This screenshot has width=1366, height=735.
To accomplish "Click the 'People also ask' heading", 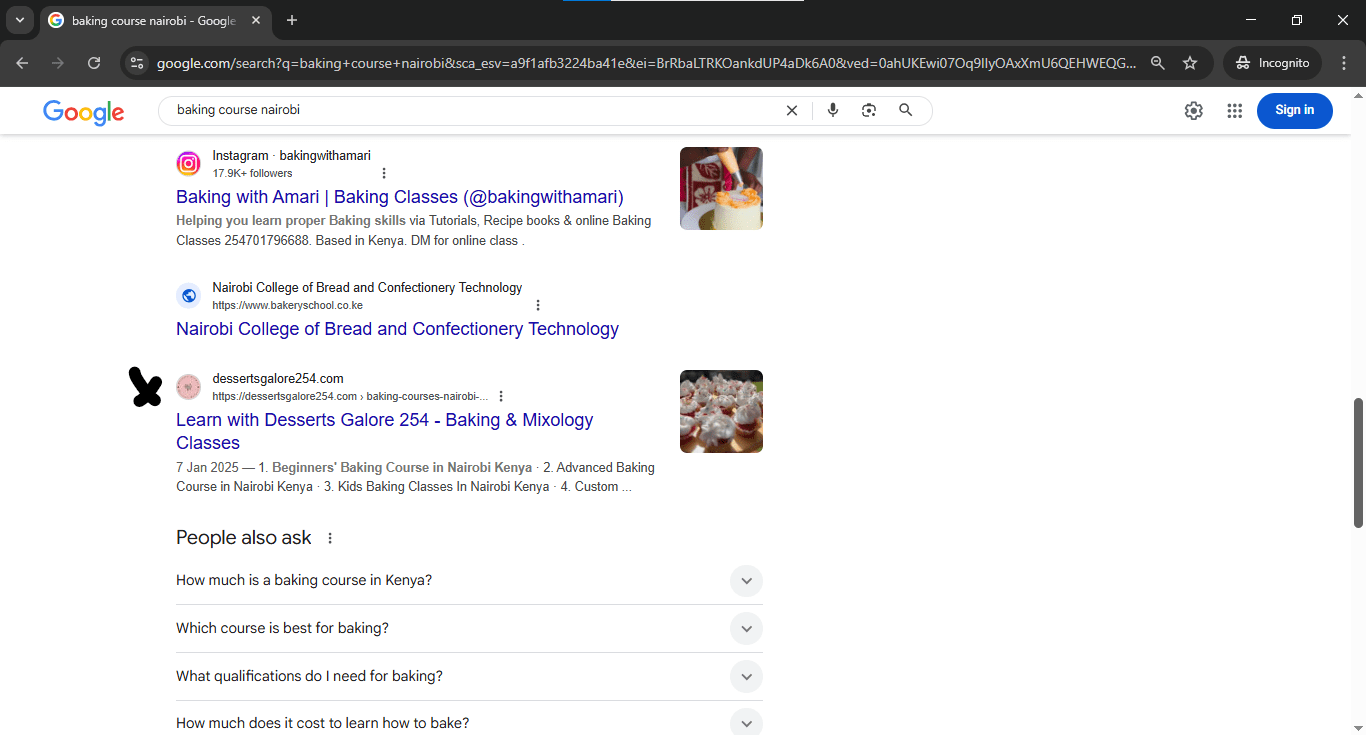I will pyautogui.click(x=244, y=538).
